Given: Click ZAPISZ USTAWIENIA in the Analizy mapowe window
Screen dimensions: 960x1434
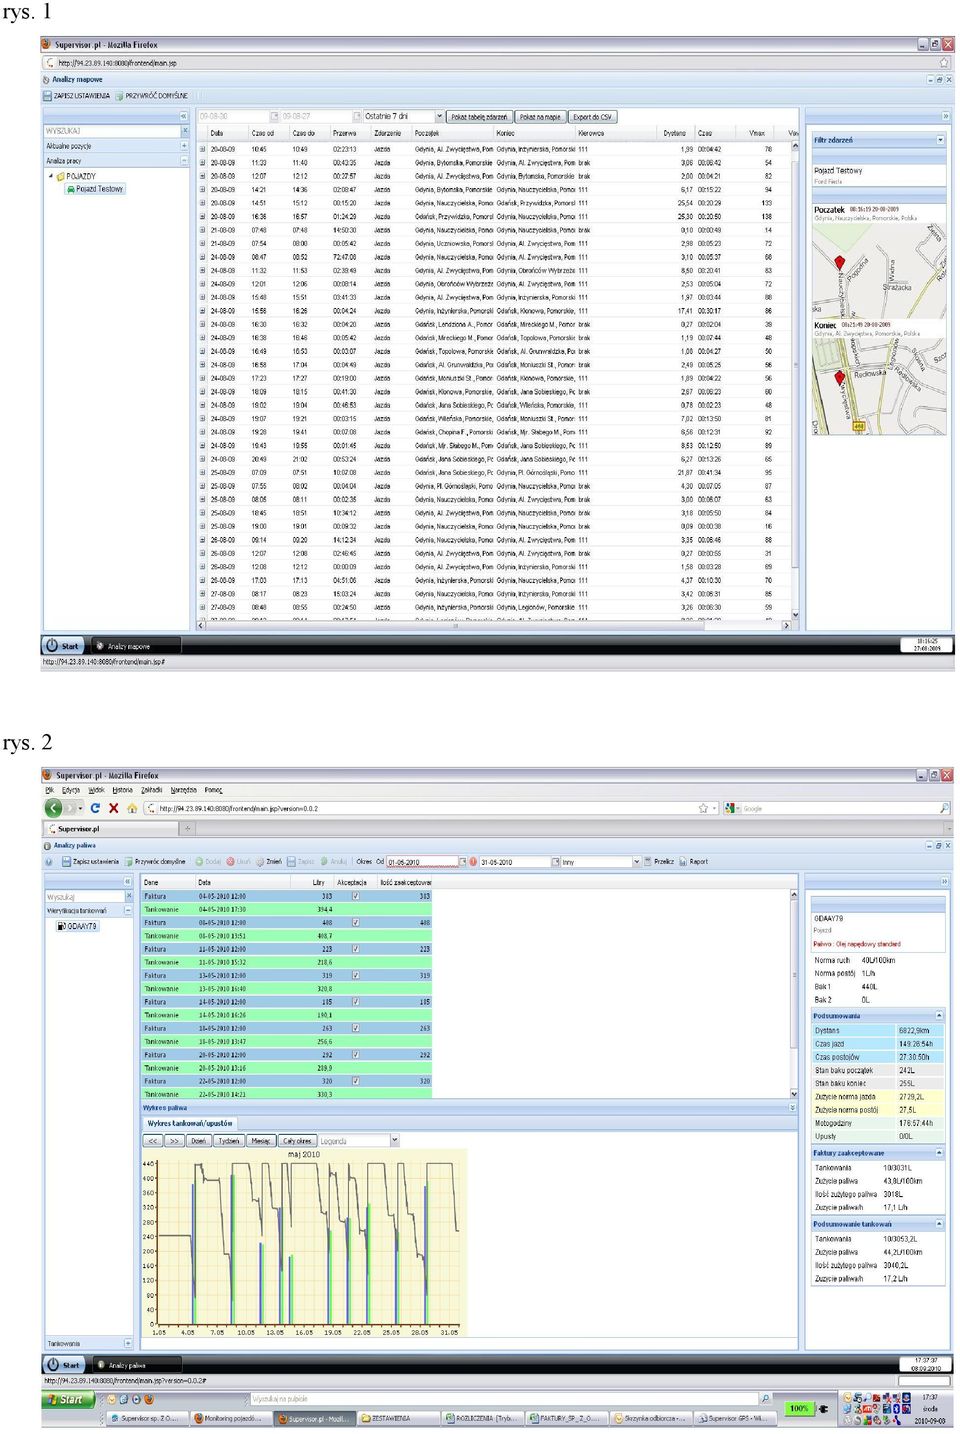Looking at the screenshot, I should point(77,96).
